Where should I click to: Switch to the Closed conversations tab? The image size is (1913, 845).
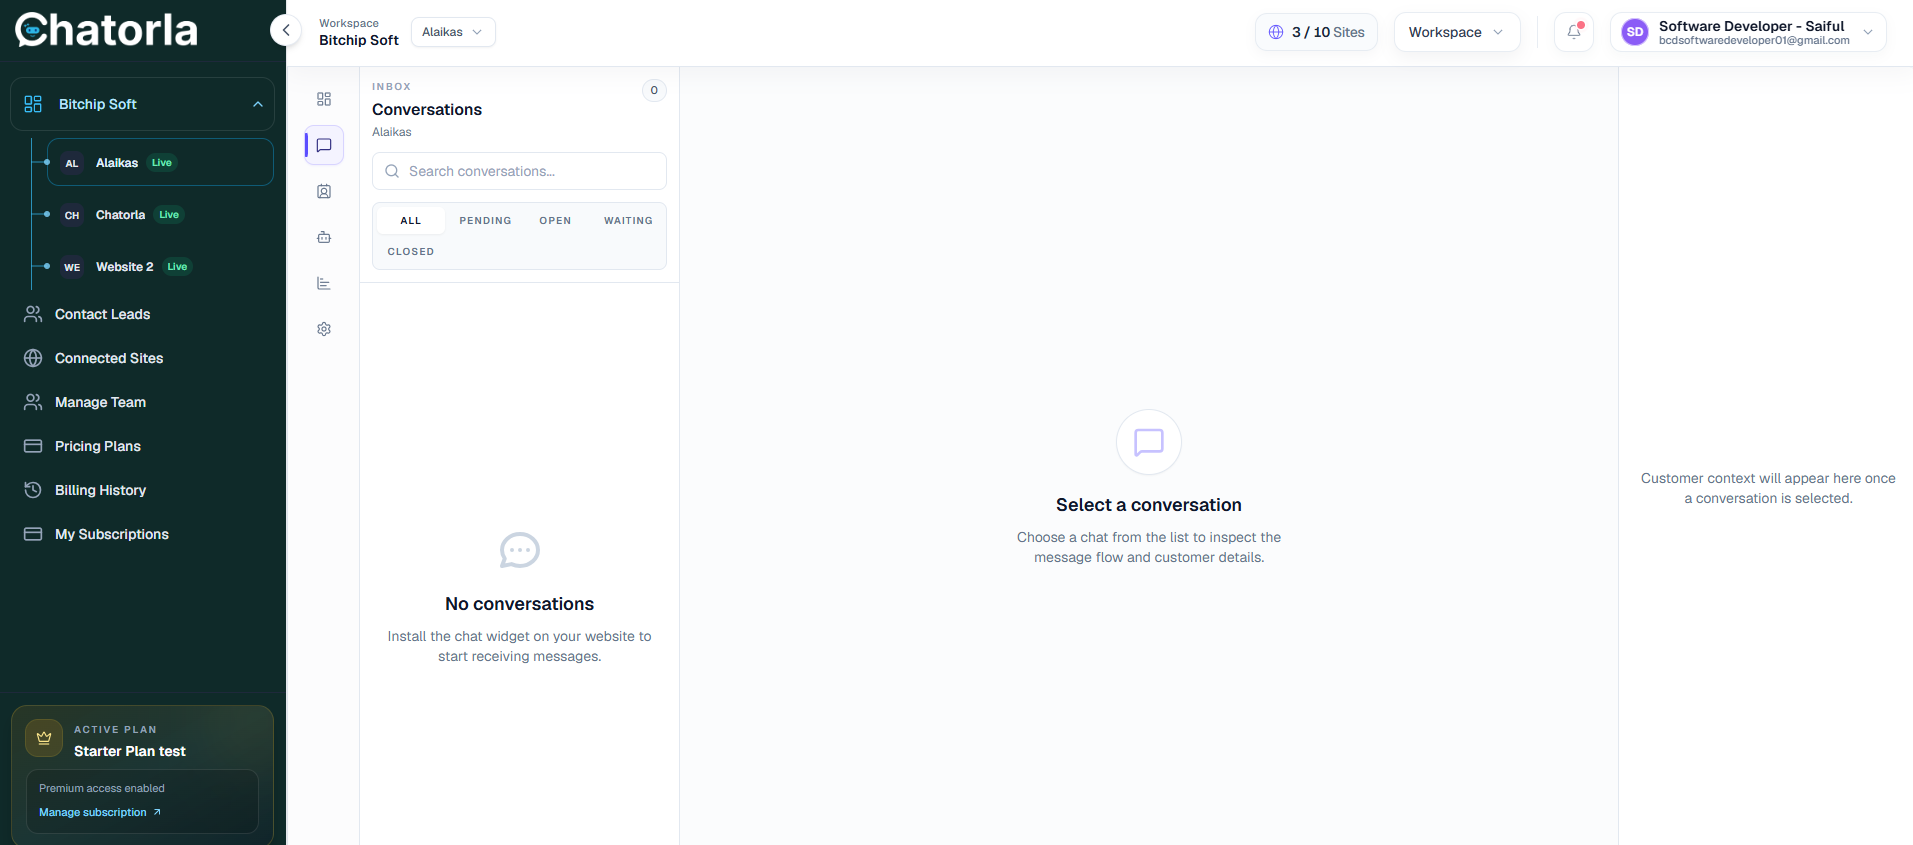click(x=411, y=252)
